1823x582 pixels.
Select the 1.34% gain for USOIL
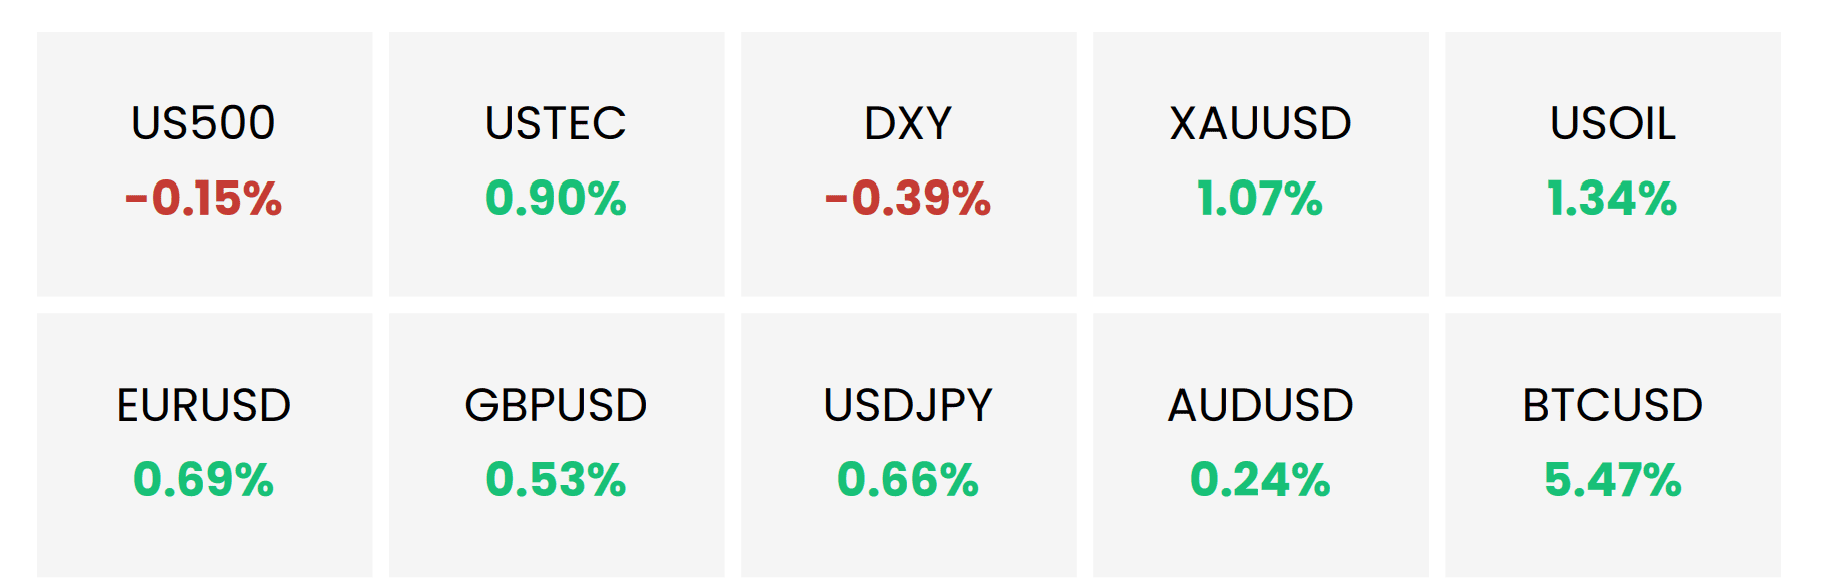tap(1612, 198)
